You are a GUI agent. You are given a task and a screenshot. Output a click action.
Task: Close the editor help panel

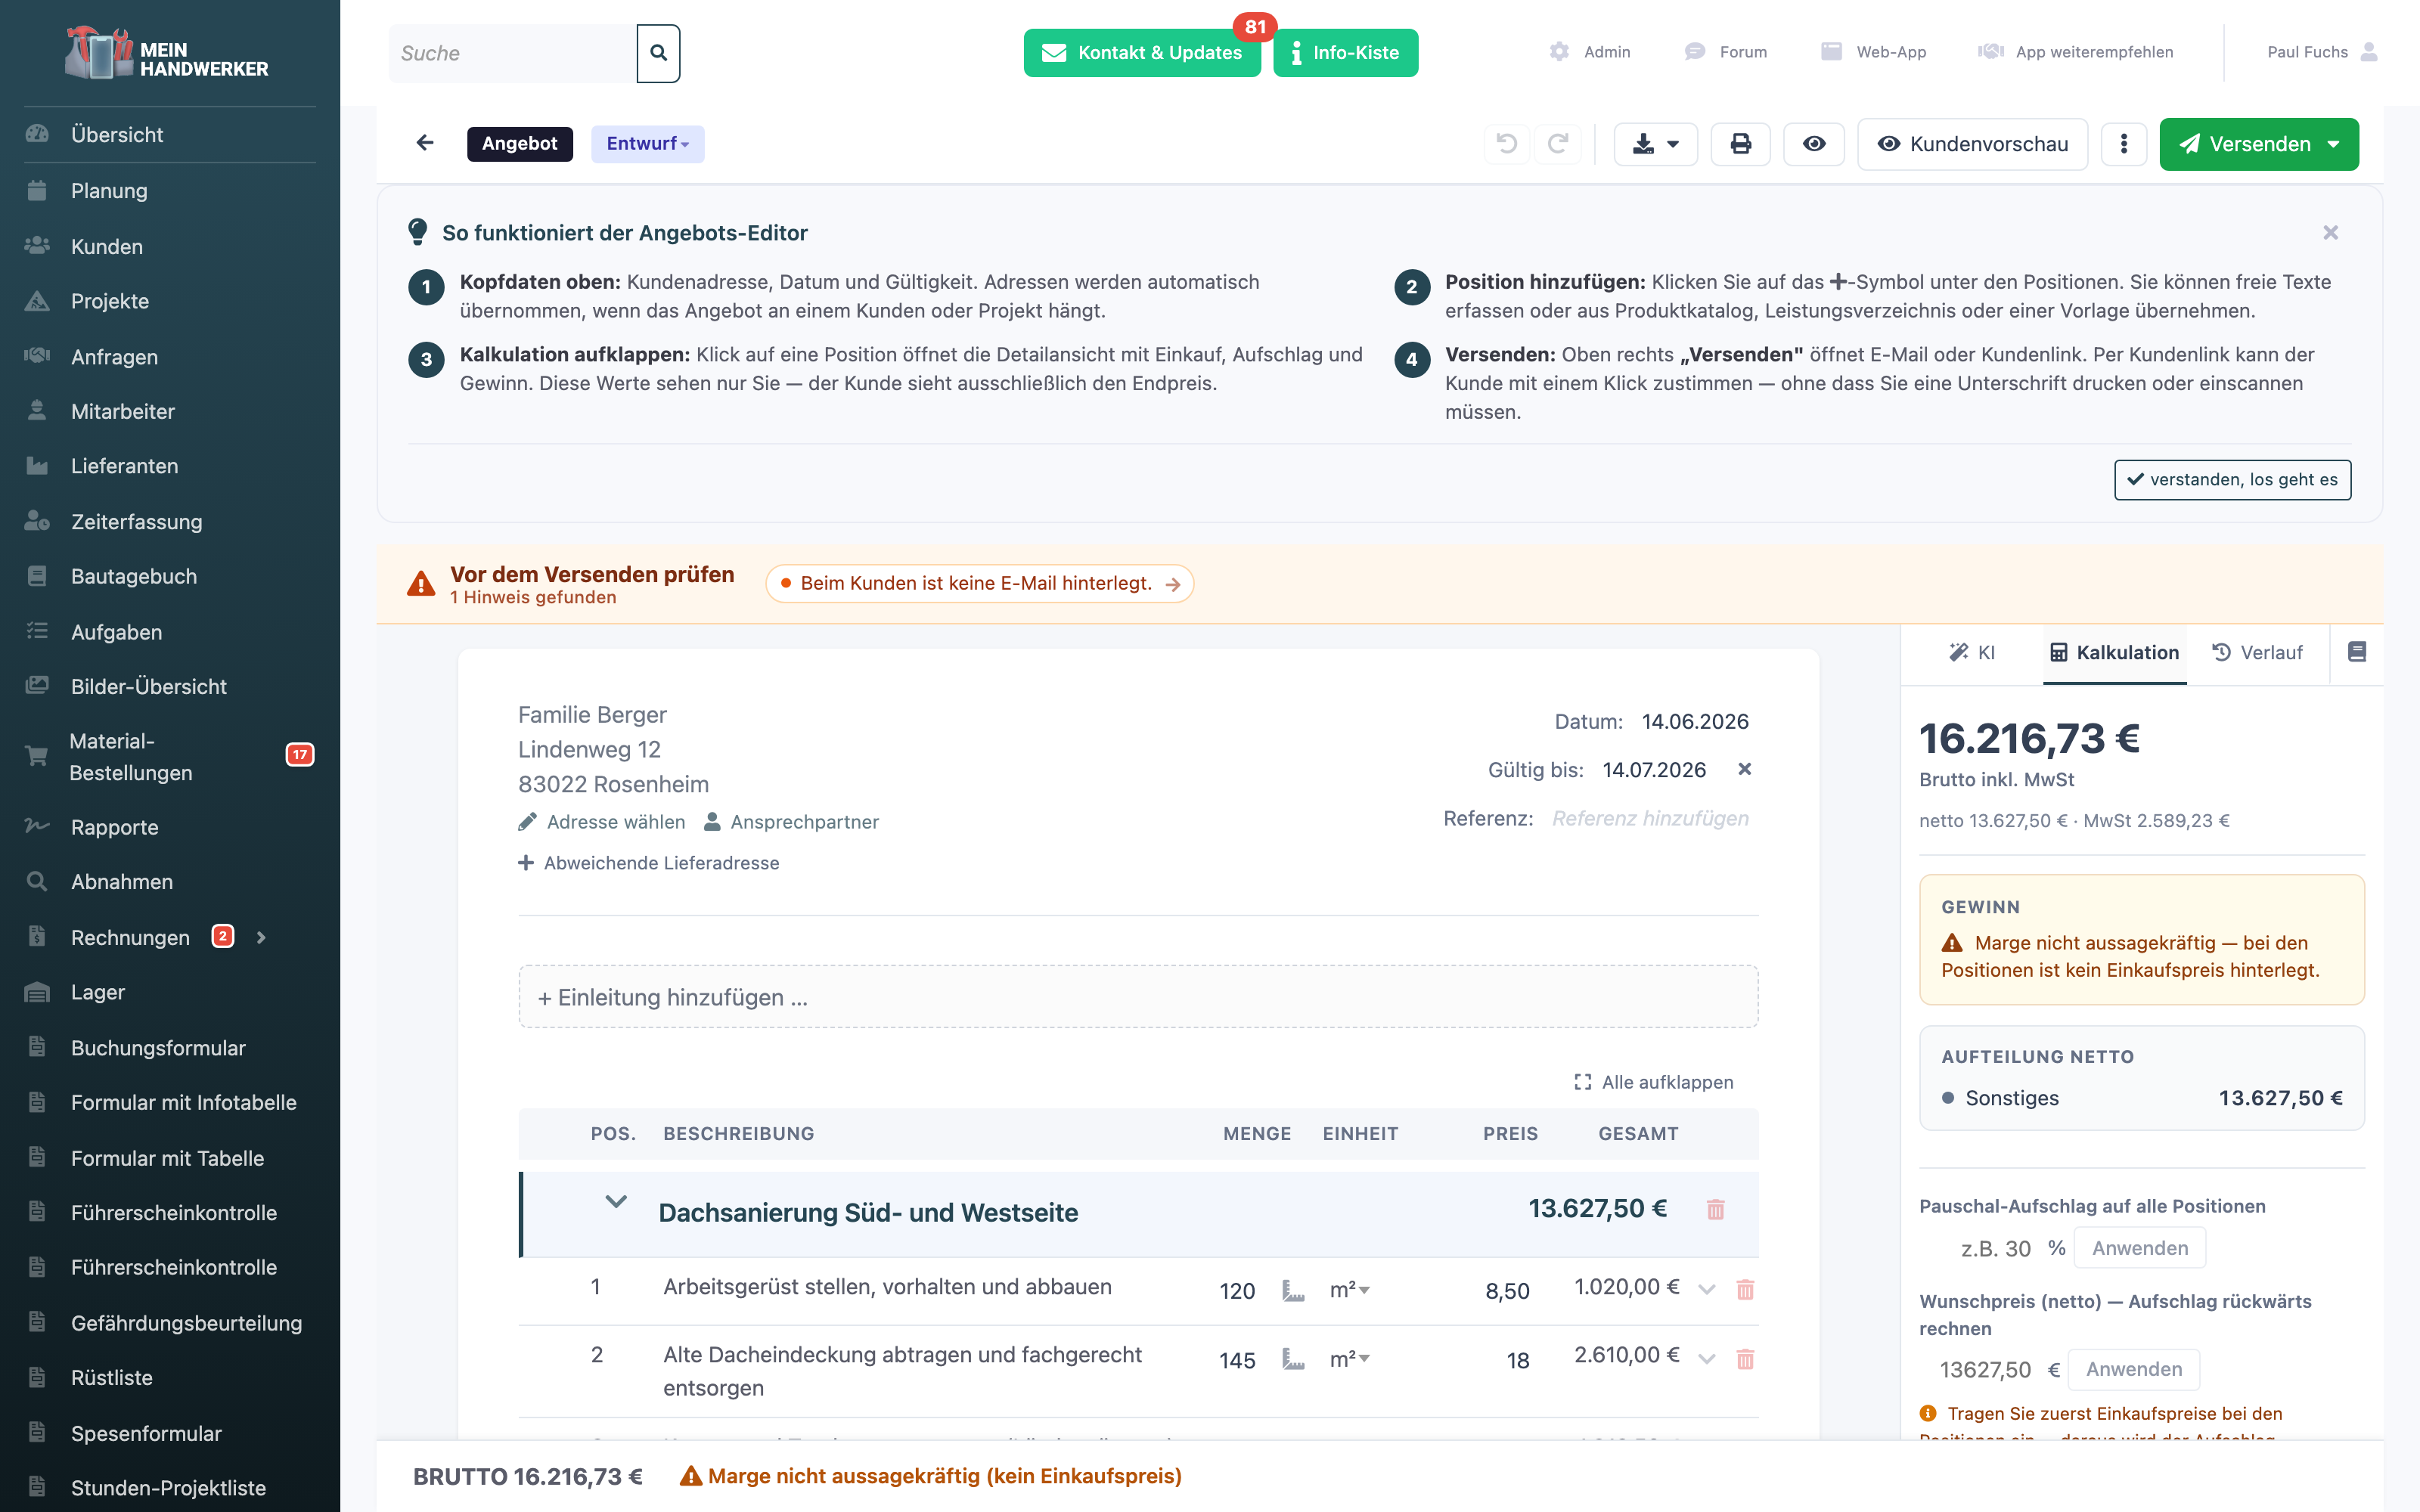click(x=2330, y=233)
